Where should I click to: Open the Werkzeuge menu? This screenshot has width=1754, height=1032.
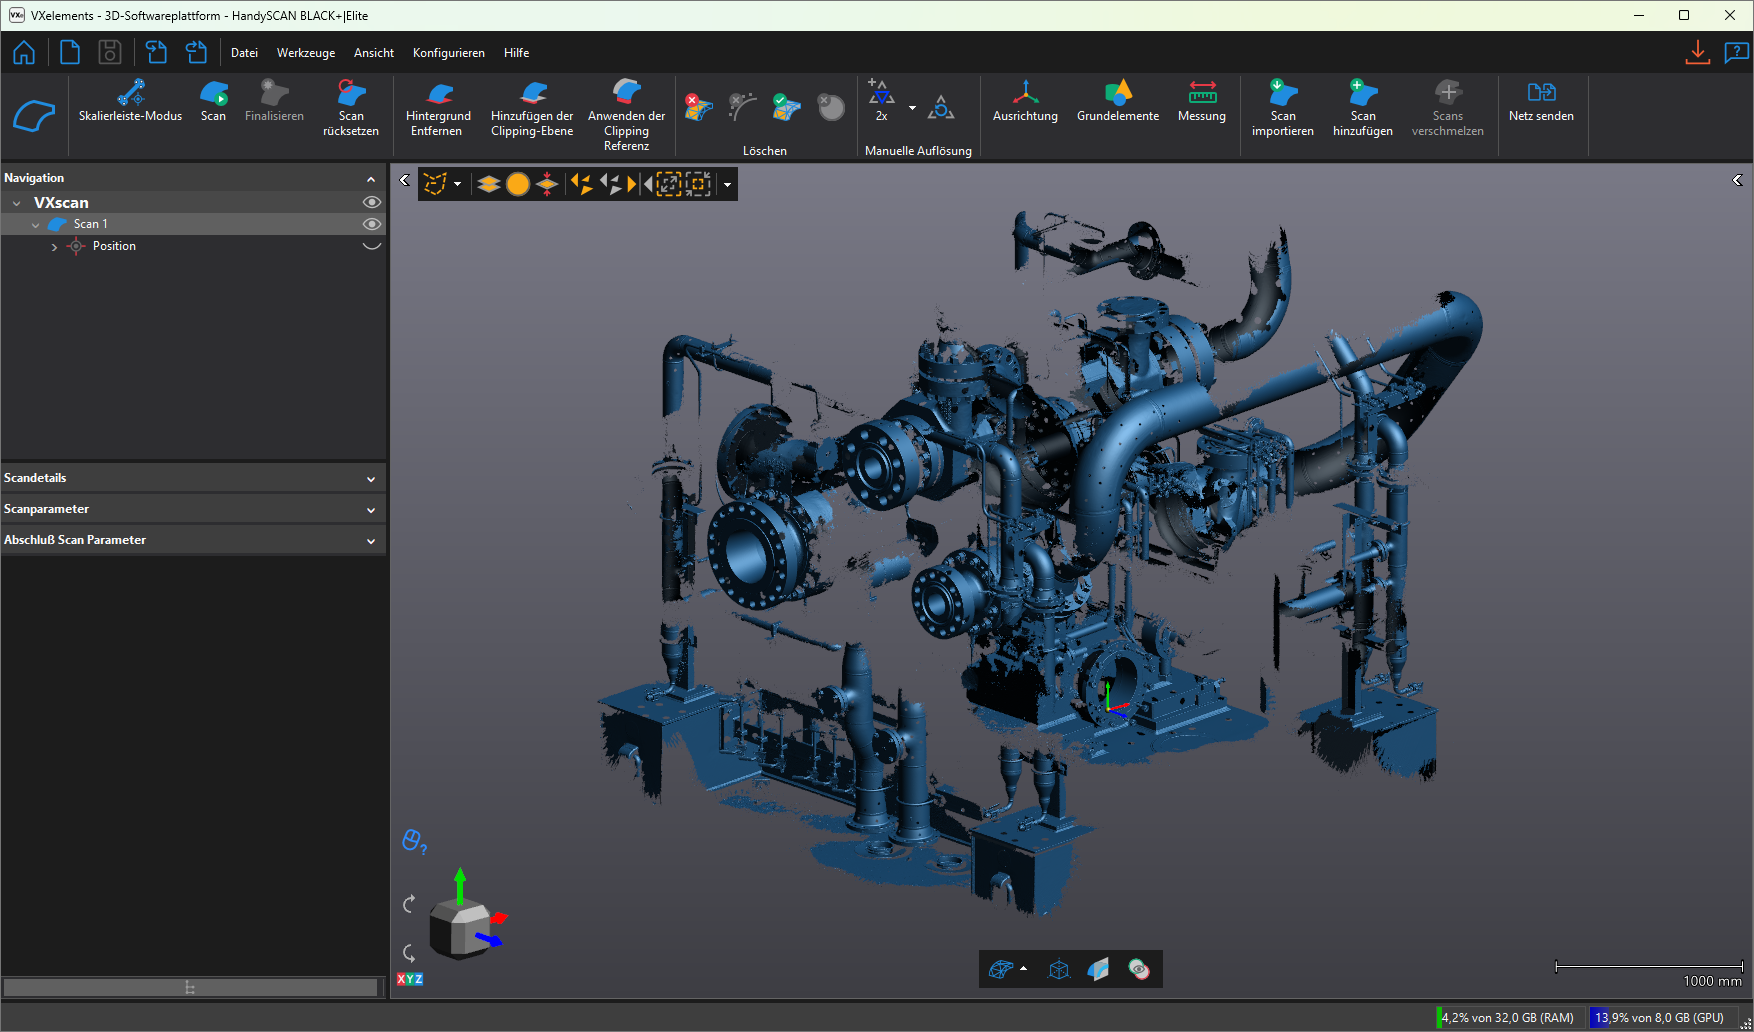coord(306,53)
